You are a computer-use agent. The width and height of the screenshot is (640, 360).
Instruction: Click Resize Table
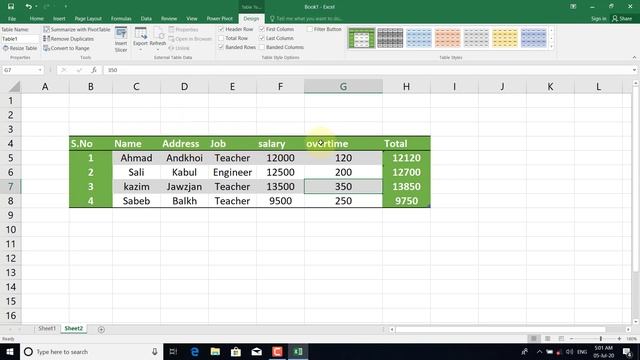click(x=20, y=48)
